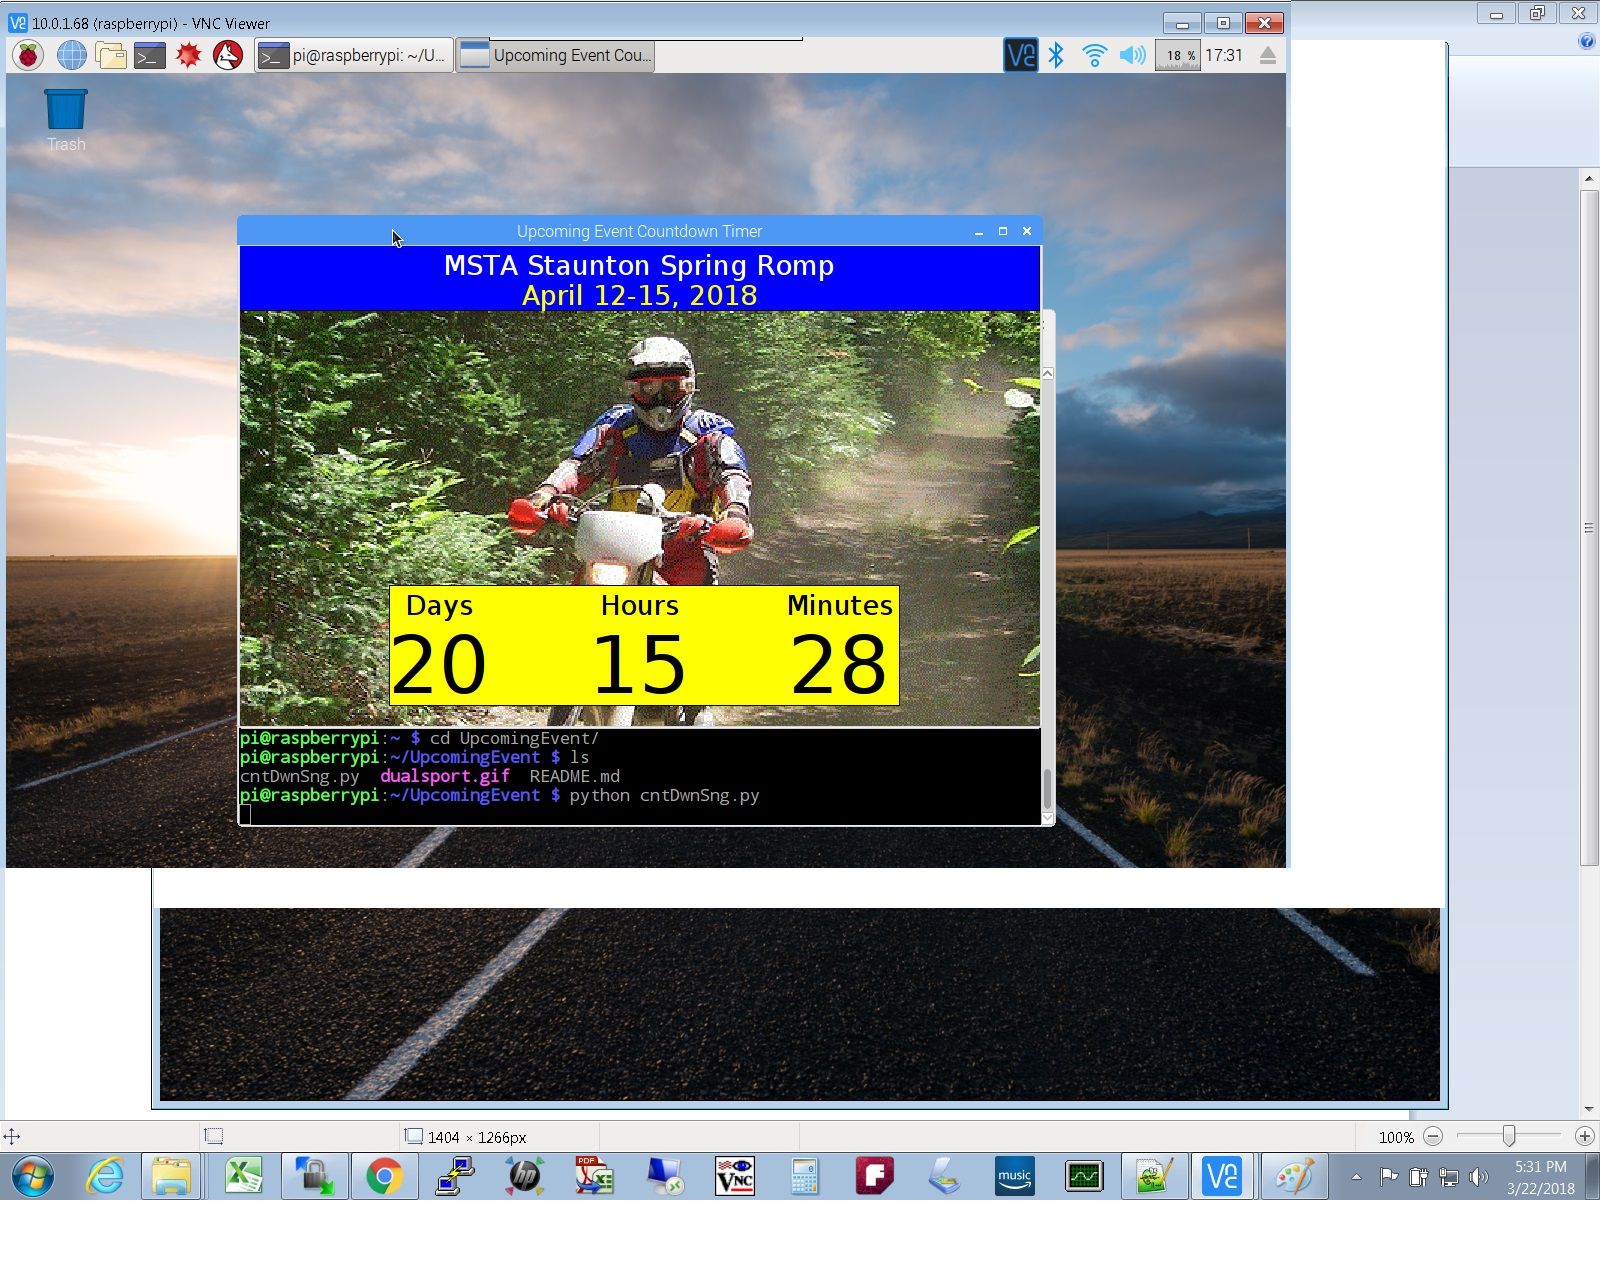The width and height of the screenshot is (1600, 1266).
Task: Open Windows Calculator from the taskbar
Action: coord(805,1177)
